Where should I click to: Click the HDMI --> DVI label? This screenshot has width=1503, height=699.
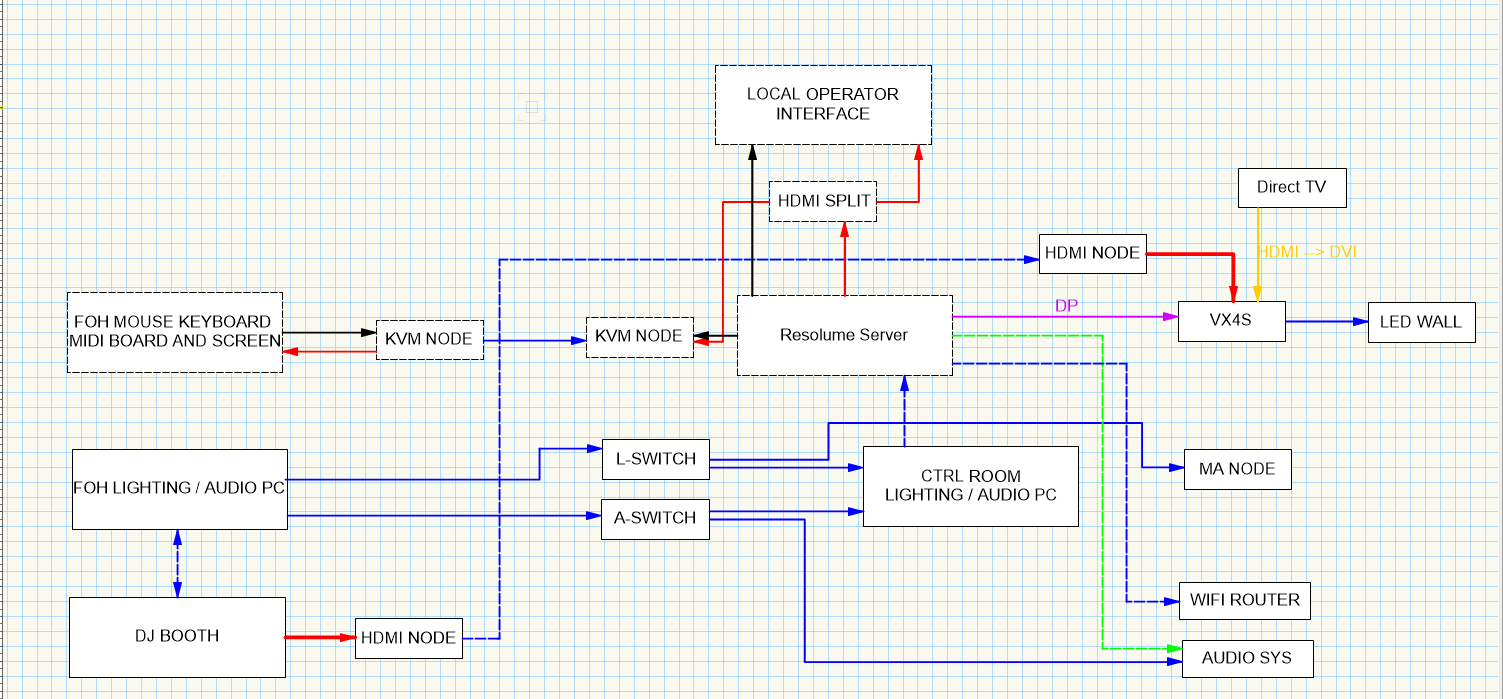coord(1307,252)
